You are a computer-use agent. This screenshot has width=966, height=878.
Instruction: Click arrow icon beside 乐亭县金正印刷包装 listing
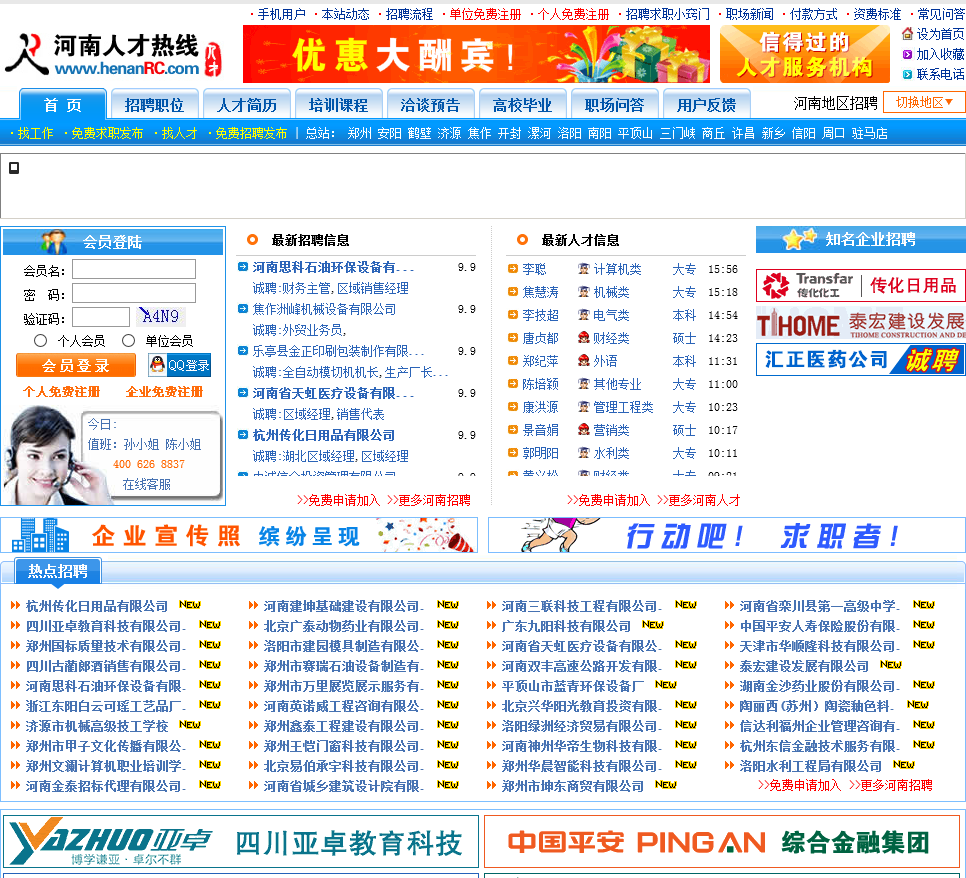[x=243, y=351]
